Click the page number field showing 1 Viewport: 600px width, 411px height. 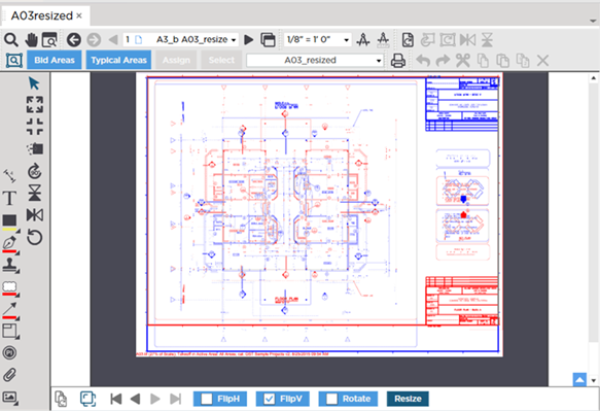point(128,39)
